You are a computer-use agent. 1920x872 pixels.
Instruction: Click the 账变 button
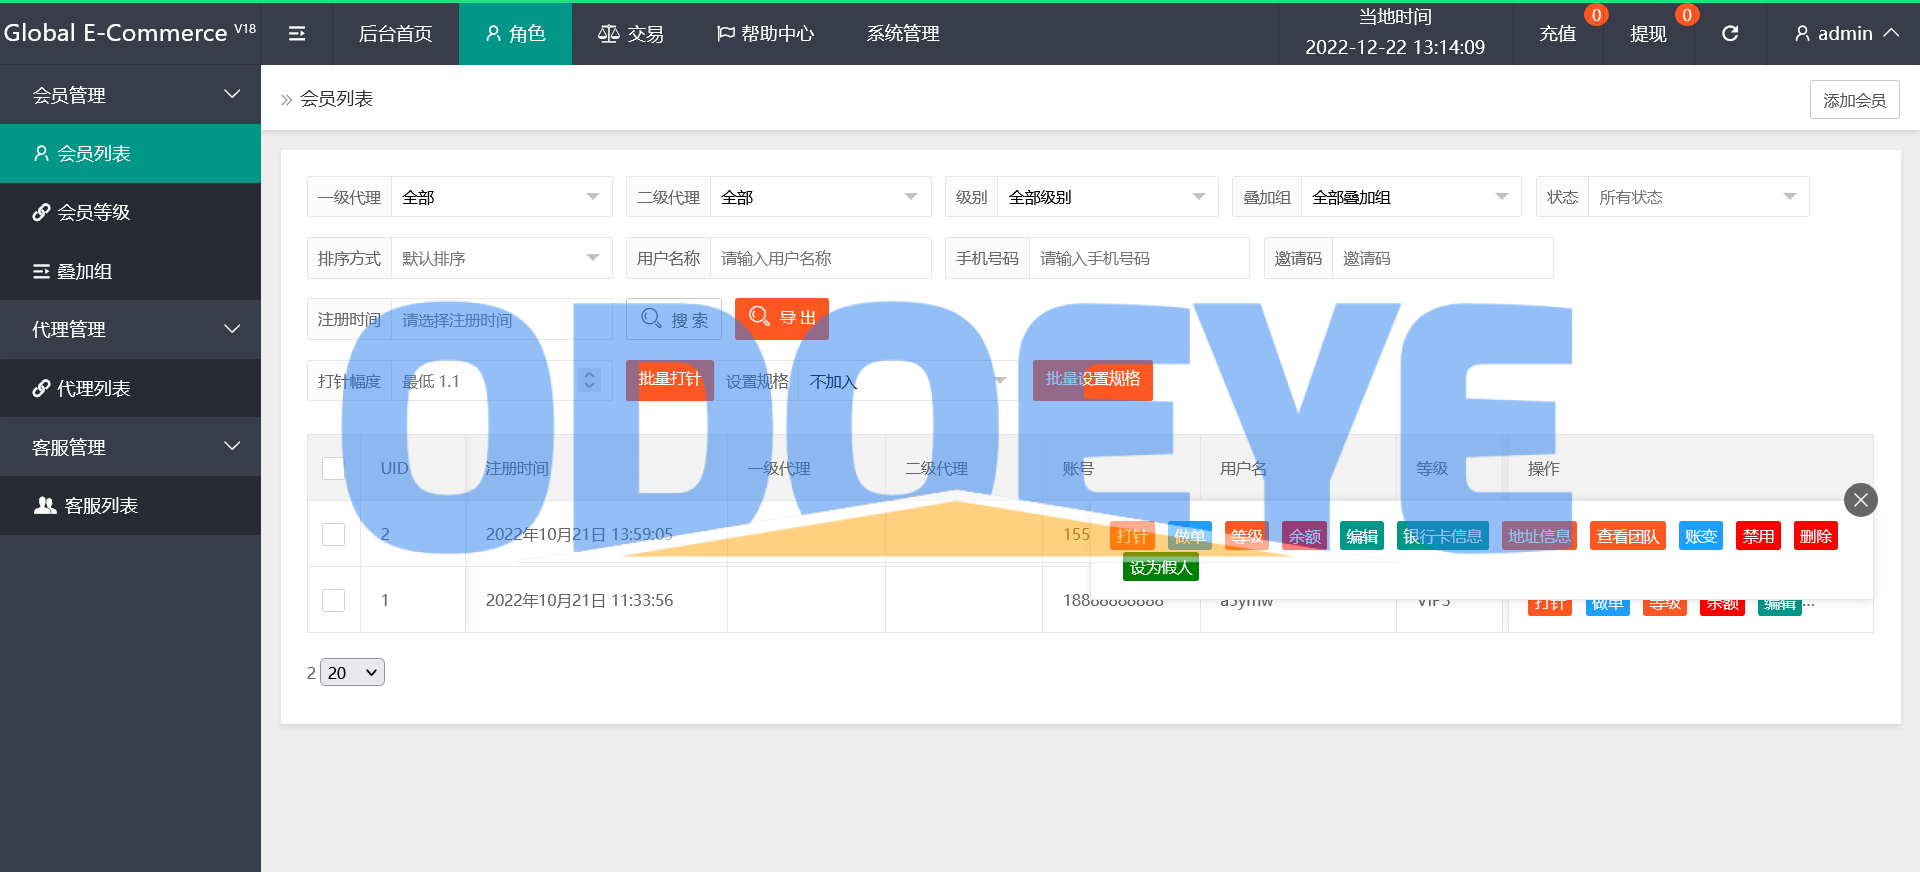(x=1701, y=536)
